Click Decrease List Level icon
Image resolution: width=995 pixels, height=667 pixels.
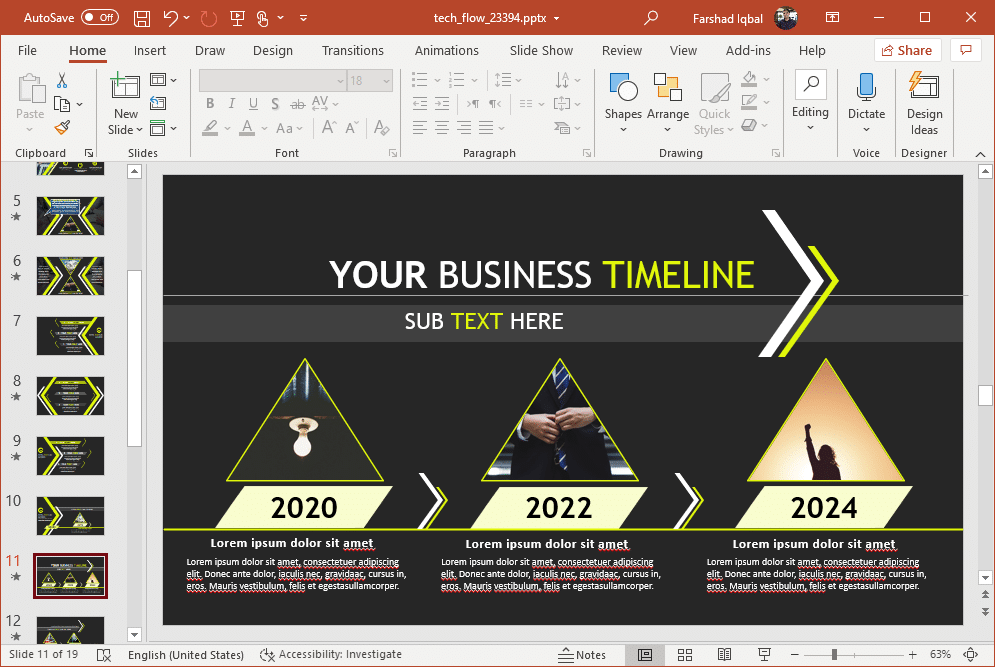(x=419, y=103)
